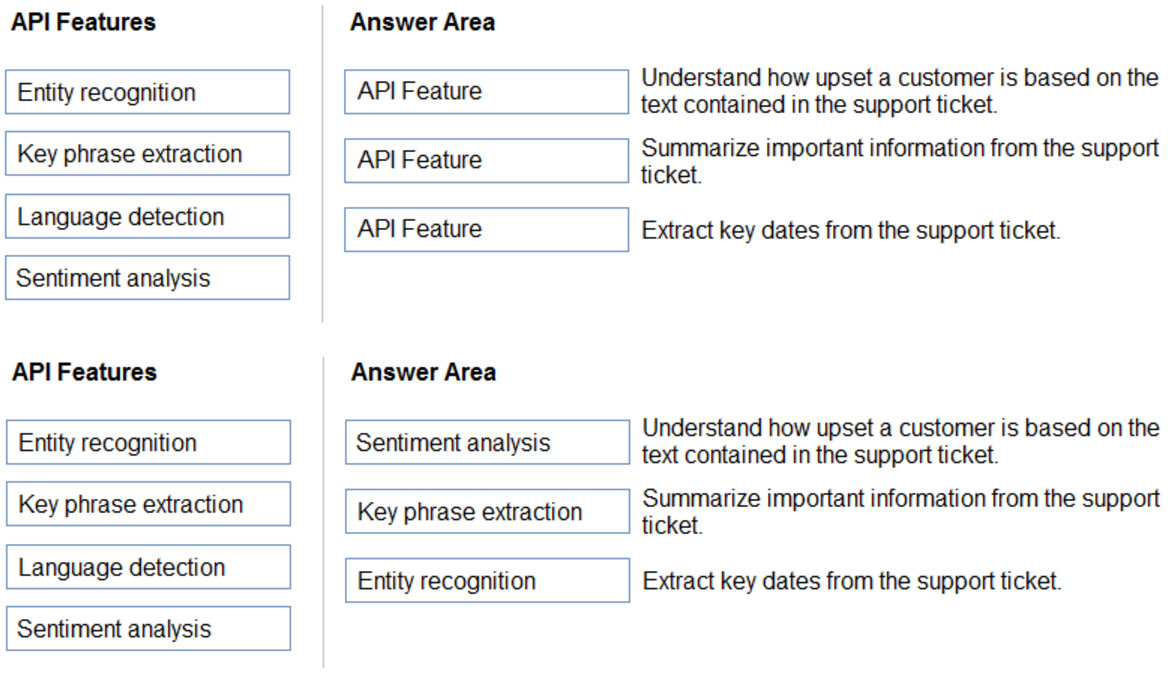Click the first "API Features" heading
The width and height of the screenshot is (1173, 680).
[x=83, y=22]
